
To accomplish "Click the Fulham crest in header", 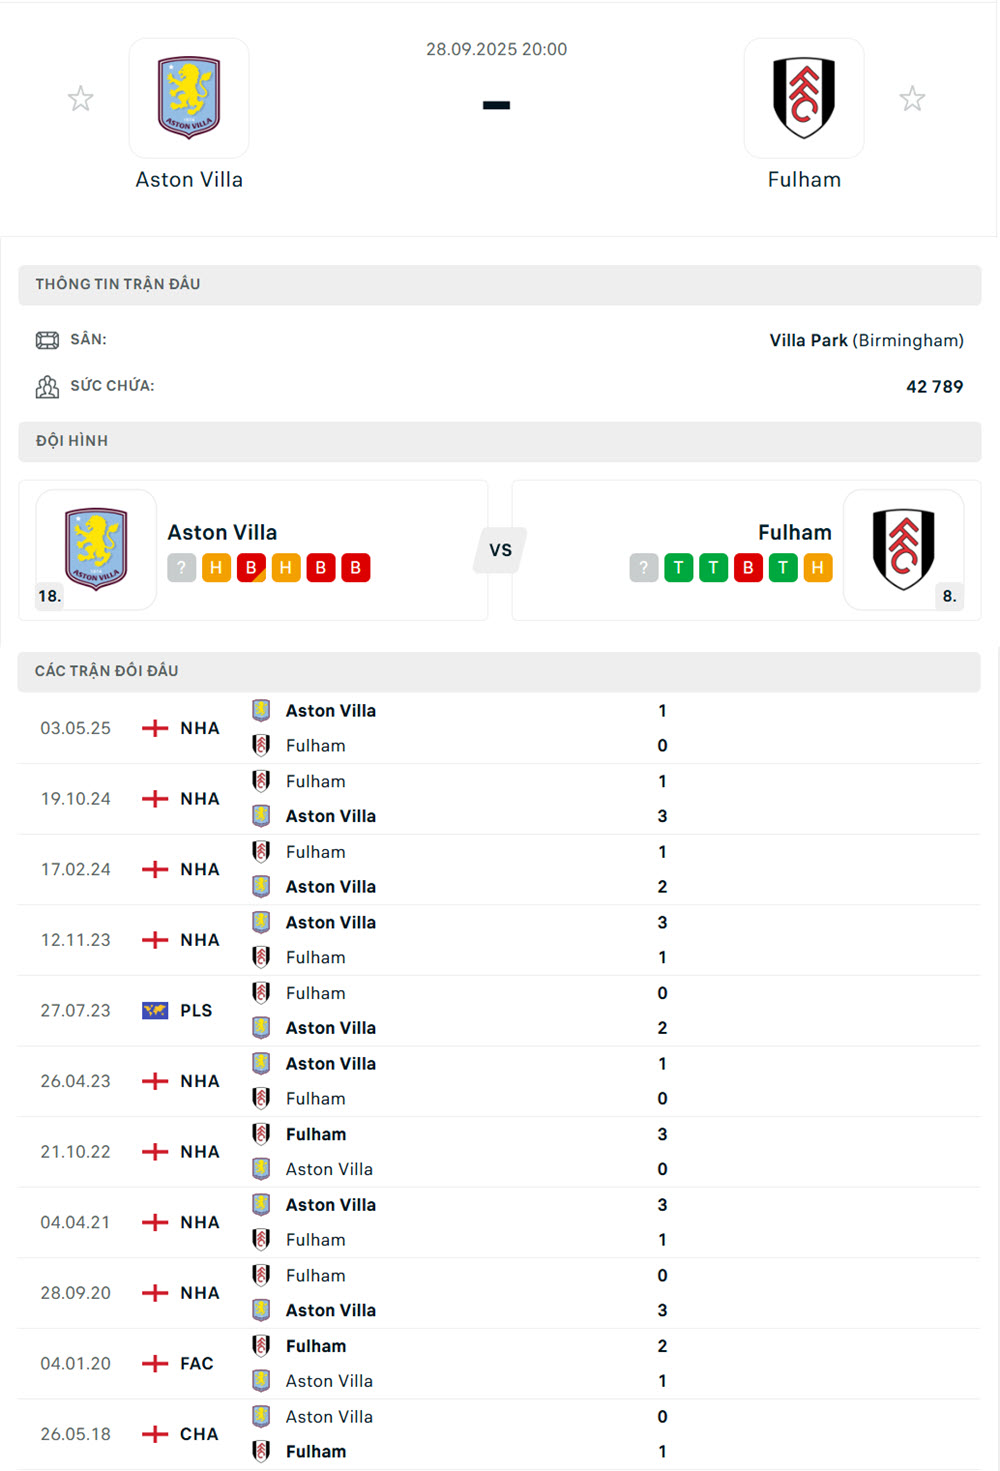I will [803, 98].
